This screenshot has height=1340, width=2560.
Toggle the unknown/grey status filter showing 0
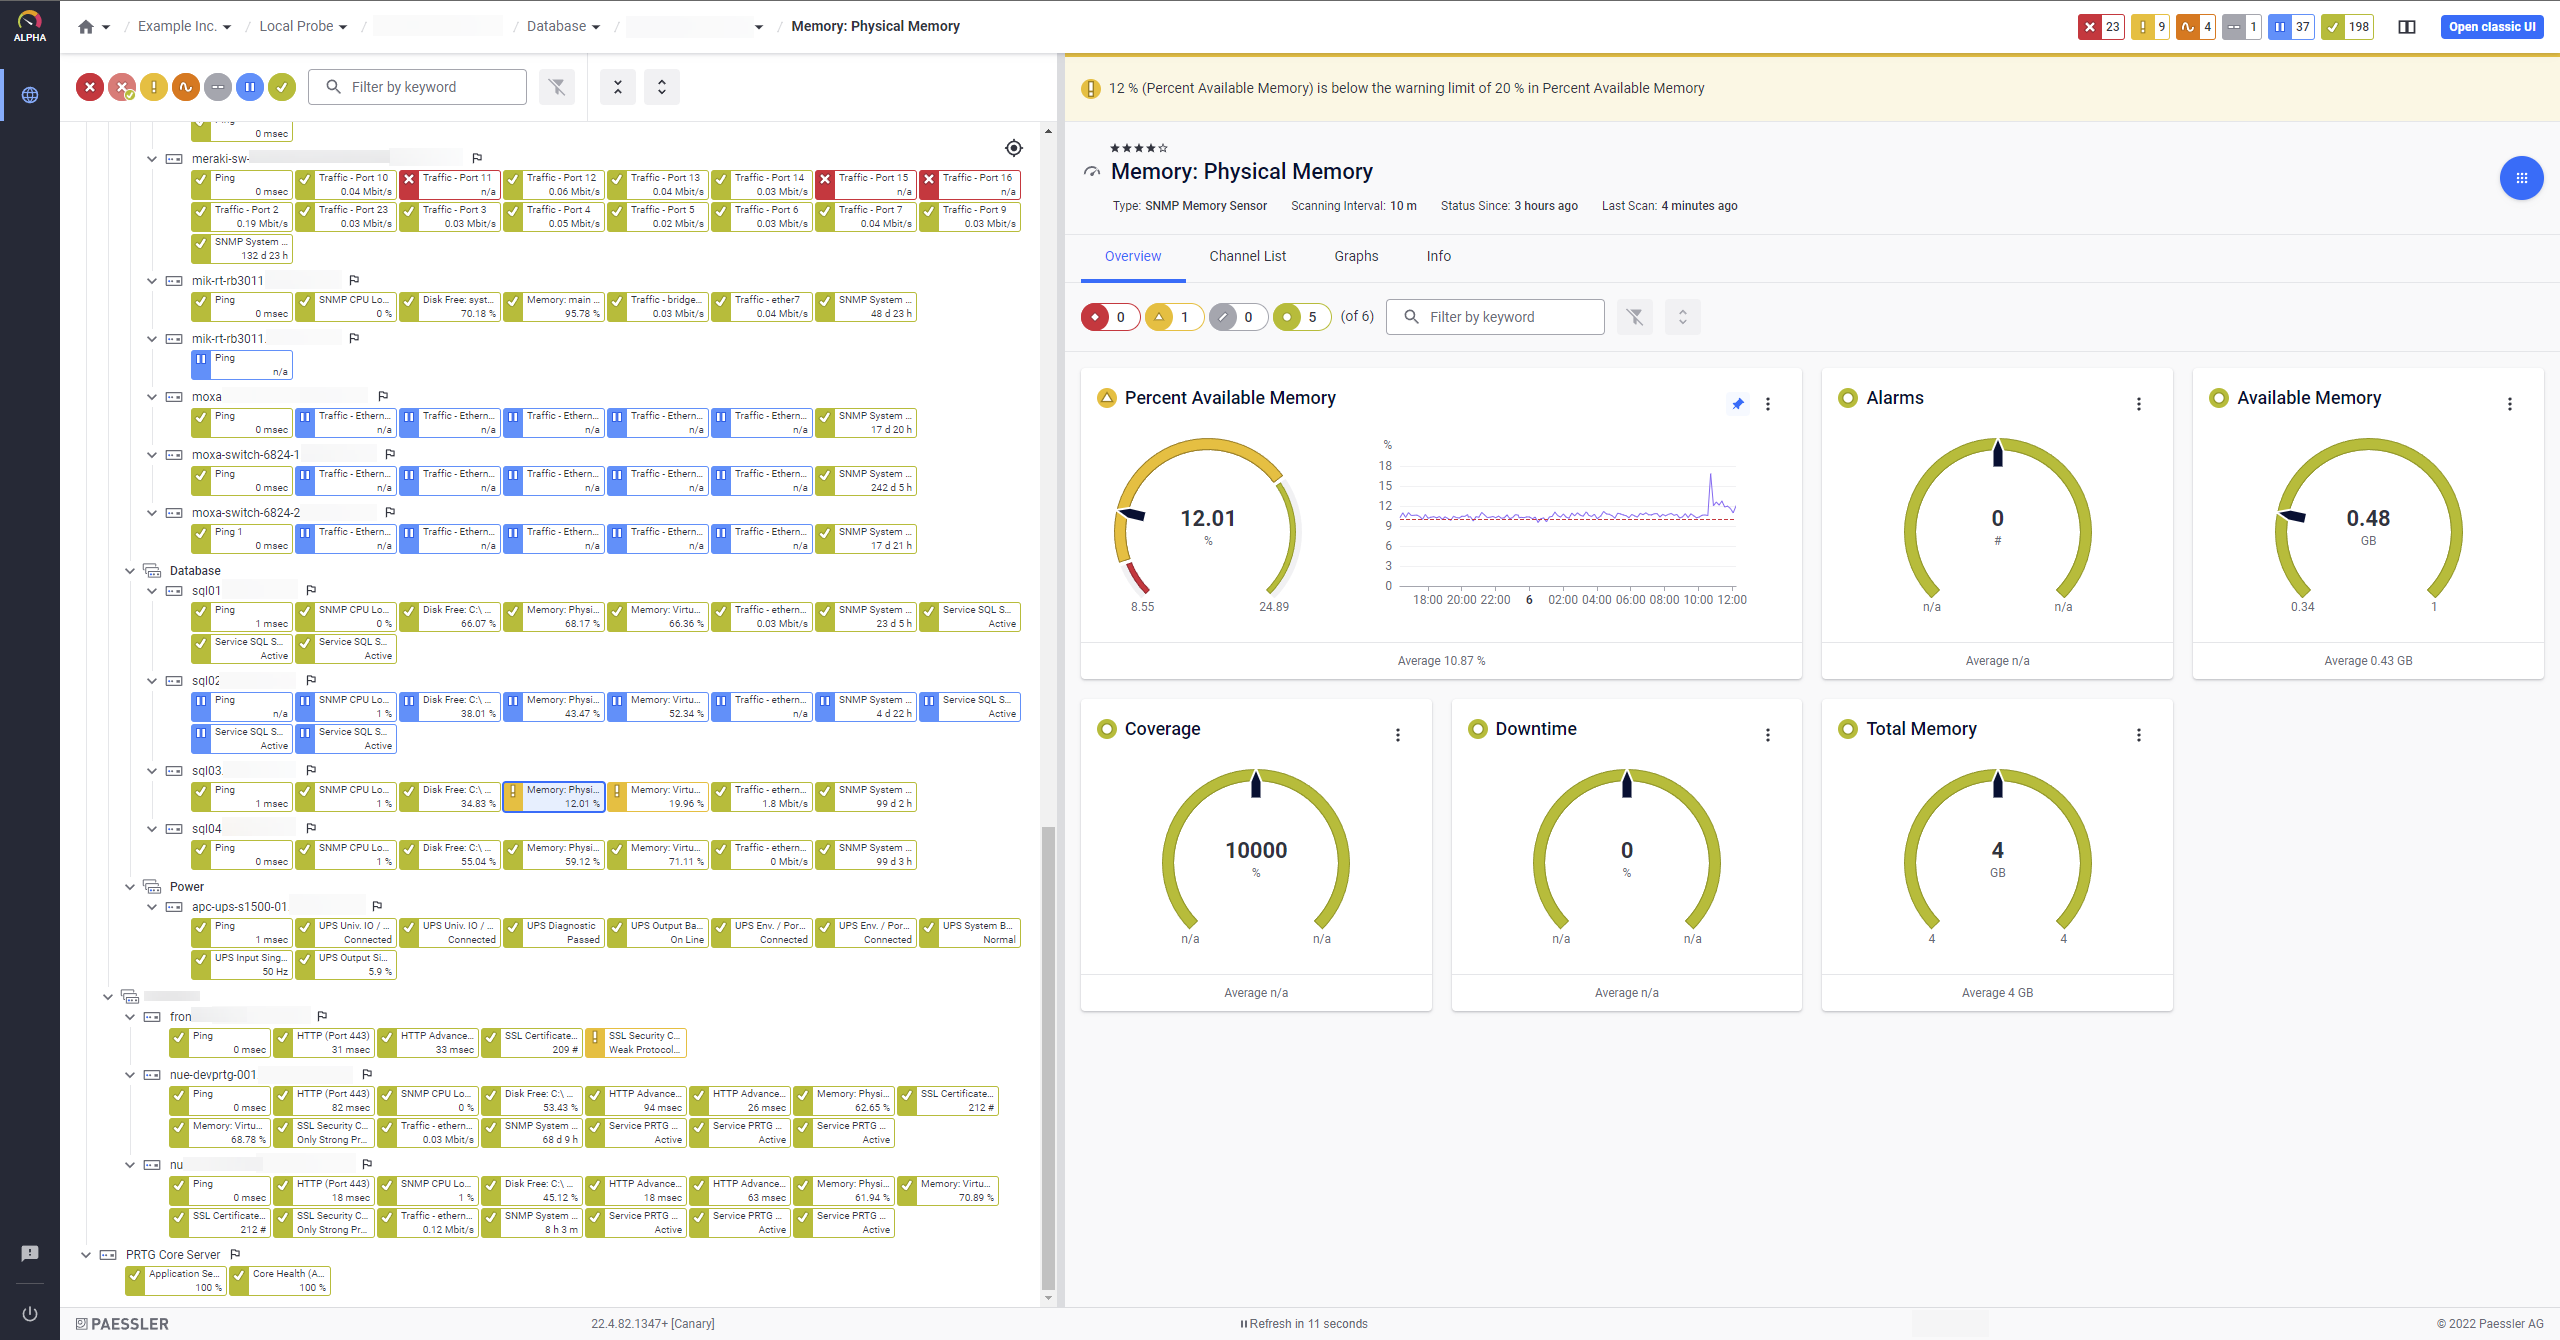pos(1236,317)
